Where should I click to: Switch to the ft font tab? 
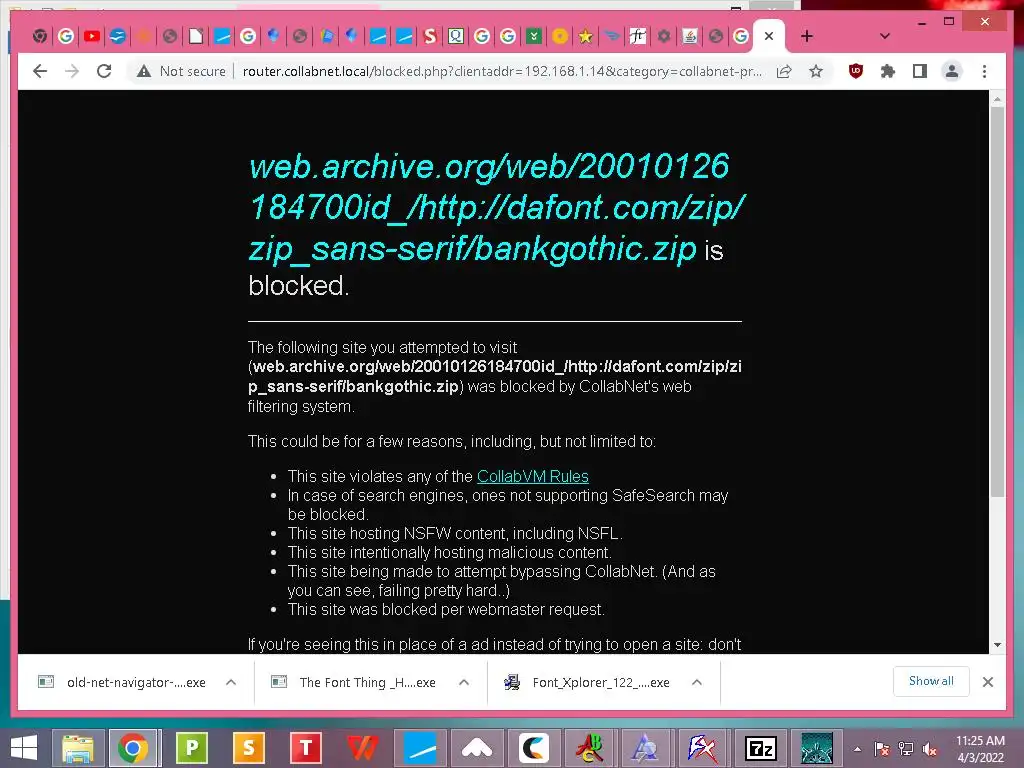pyautogui.click(x=637, y=37)
